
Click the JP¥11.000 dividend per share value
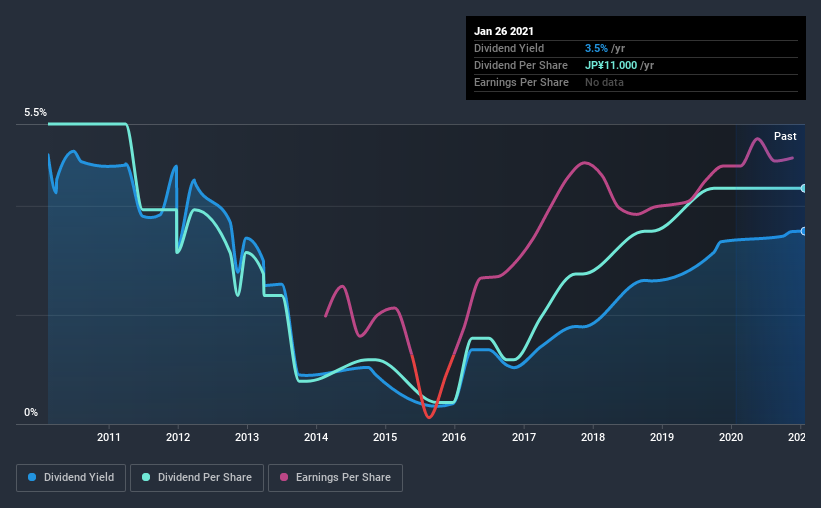click(611, 65)
